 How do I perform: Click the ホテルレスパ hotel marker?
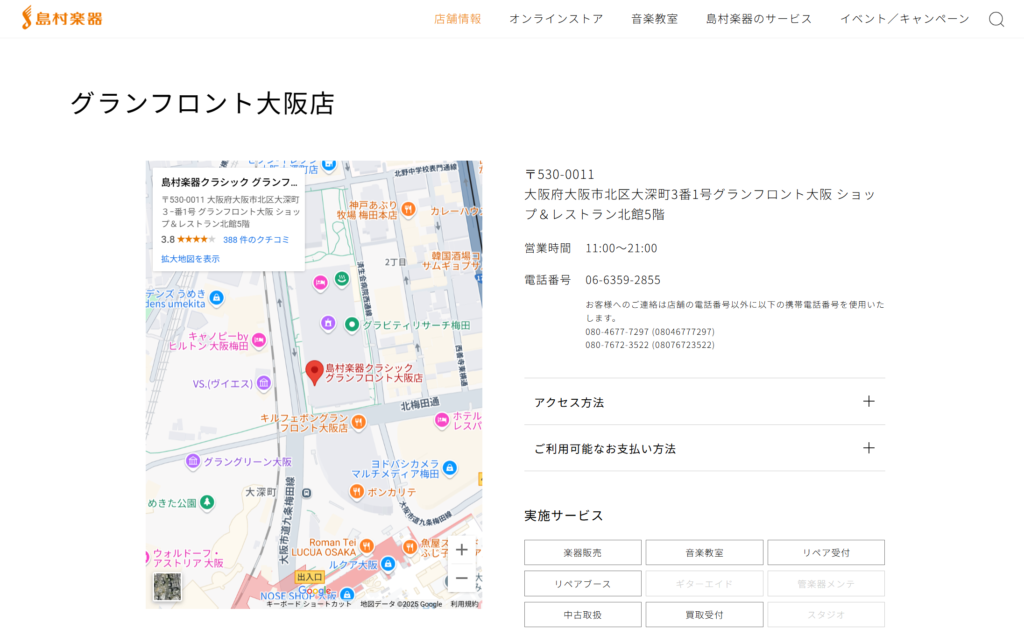point(442,420)
